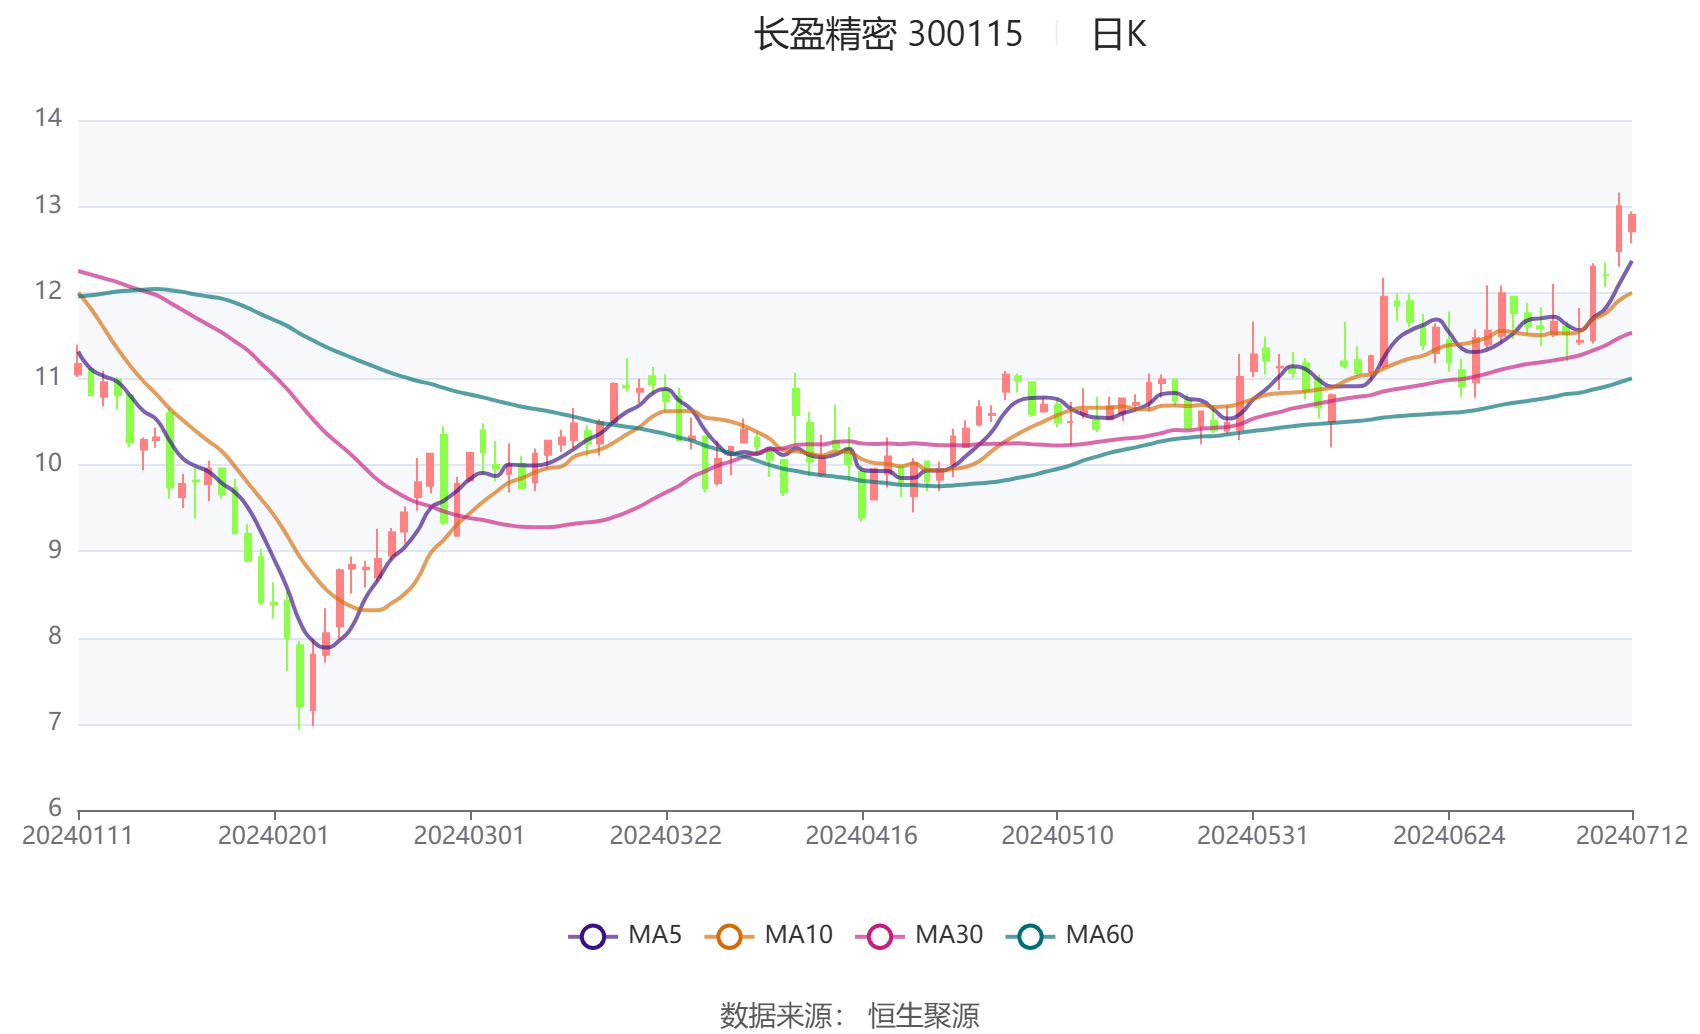
Task: Toggle MA30 visibility from the legend
Action: point(948,935)
